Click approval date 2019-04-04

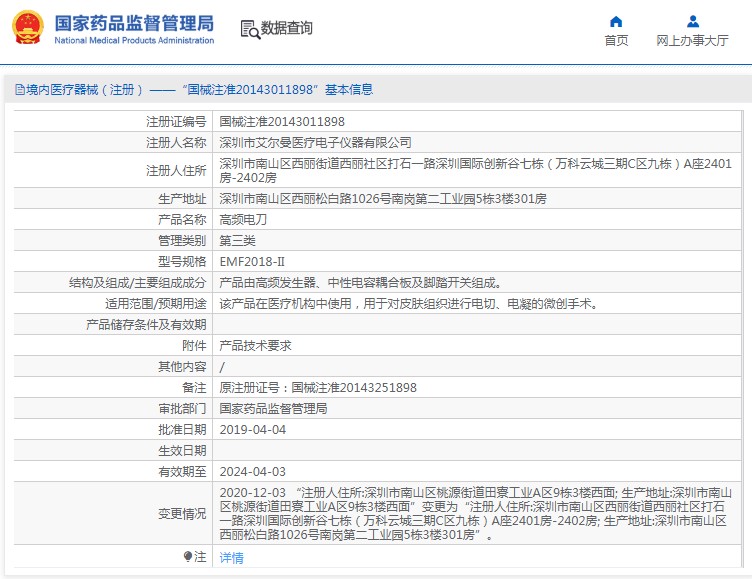point(253,430)
